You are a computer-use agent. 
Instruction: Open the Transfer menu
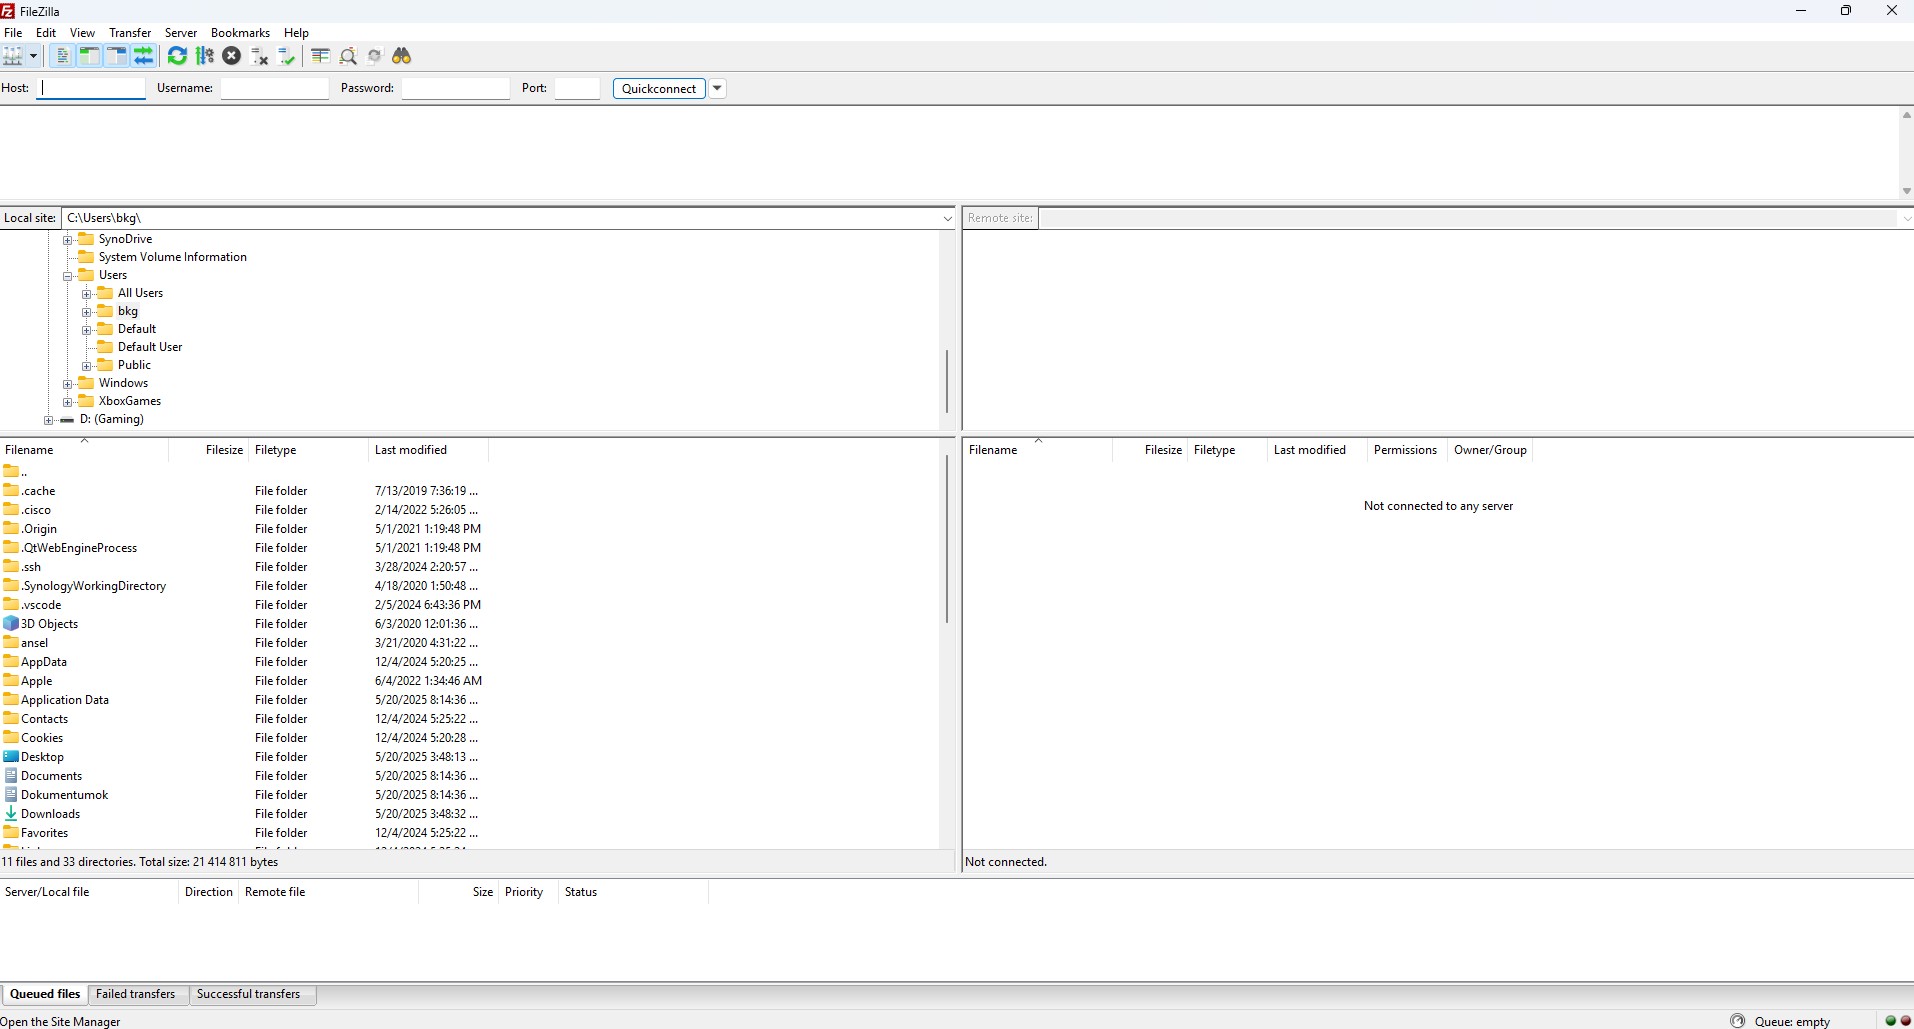click(x=130, y=33)
